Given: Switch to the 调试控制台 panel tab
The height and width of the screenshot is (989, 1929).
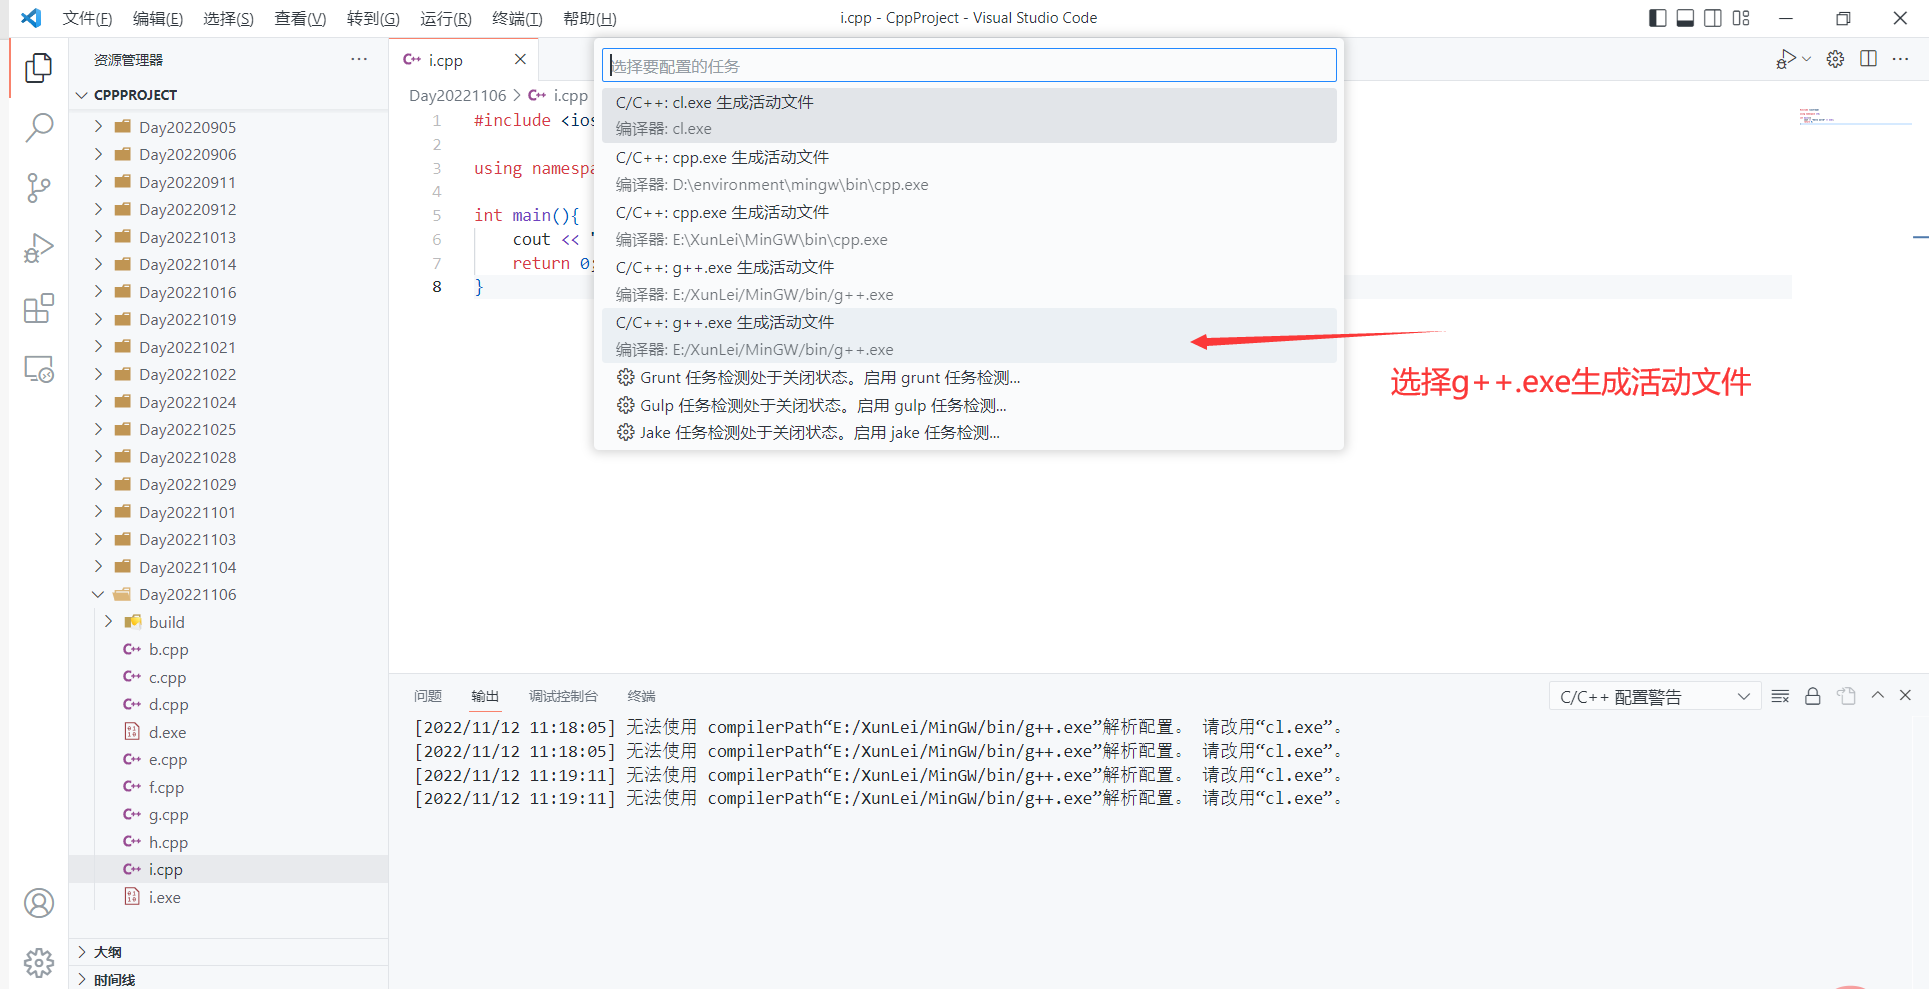Looking at the screenshot, I should [x=563, y=696].
